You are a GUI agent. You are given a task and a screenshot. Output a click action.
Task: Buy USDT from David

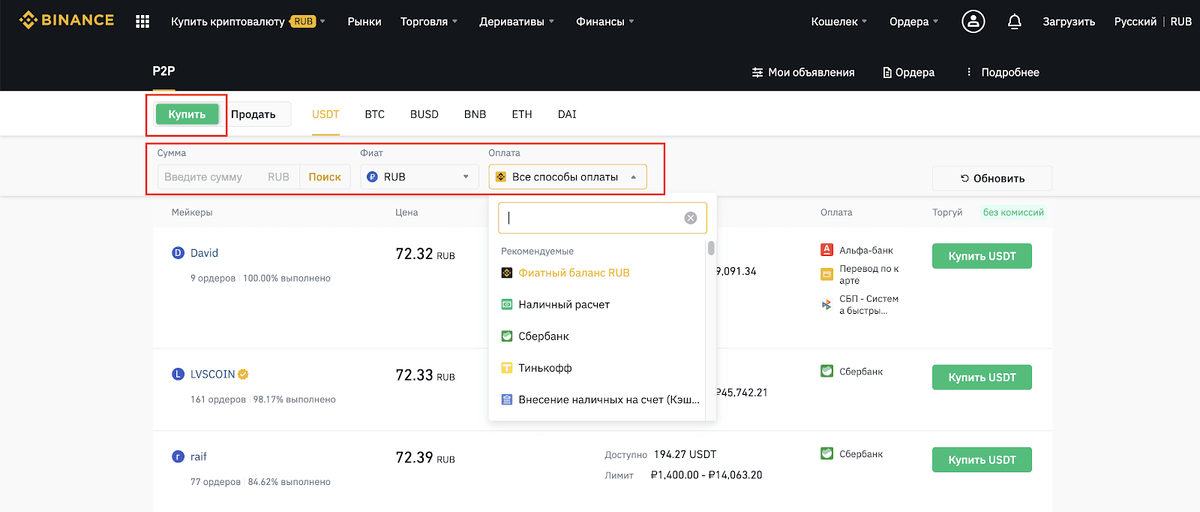[x=982, y=256]
